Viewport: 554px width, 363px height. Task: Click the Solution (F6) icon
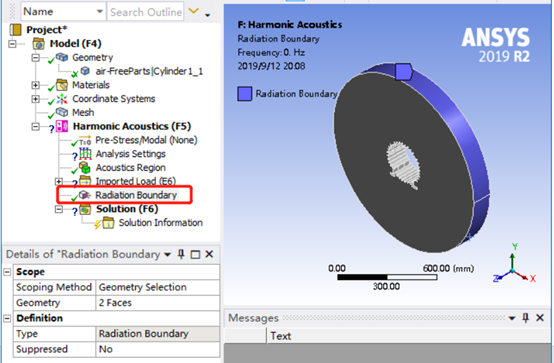tap(85, 209)
